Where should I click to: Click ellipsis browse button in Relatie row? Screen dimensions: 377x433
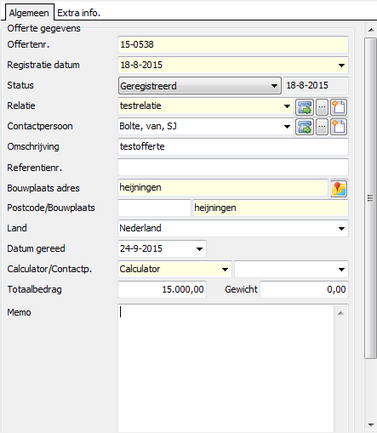[322, 107]
